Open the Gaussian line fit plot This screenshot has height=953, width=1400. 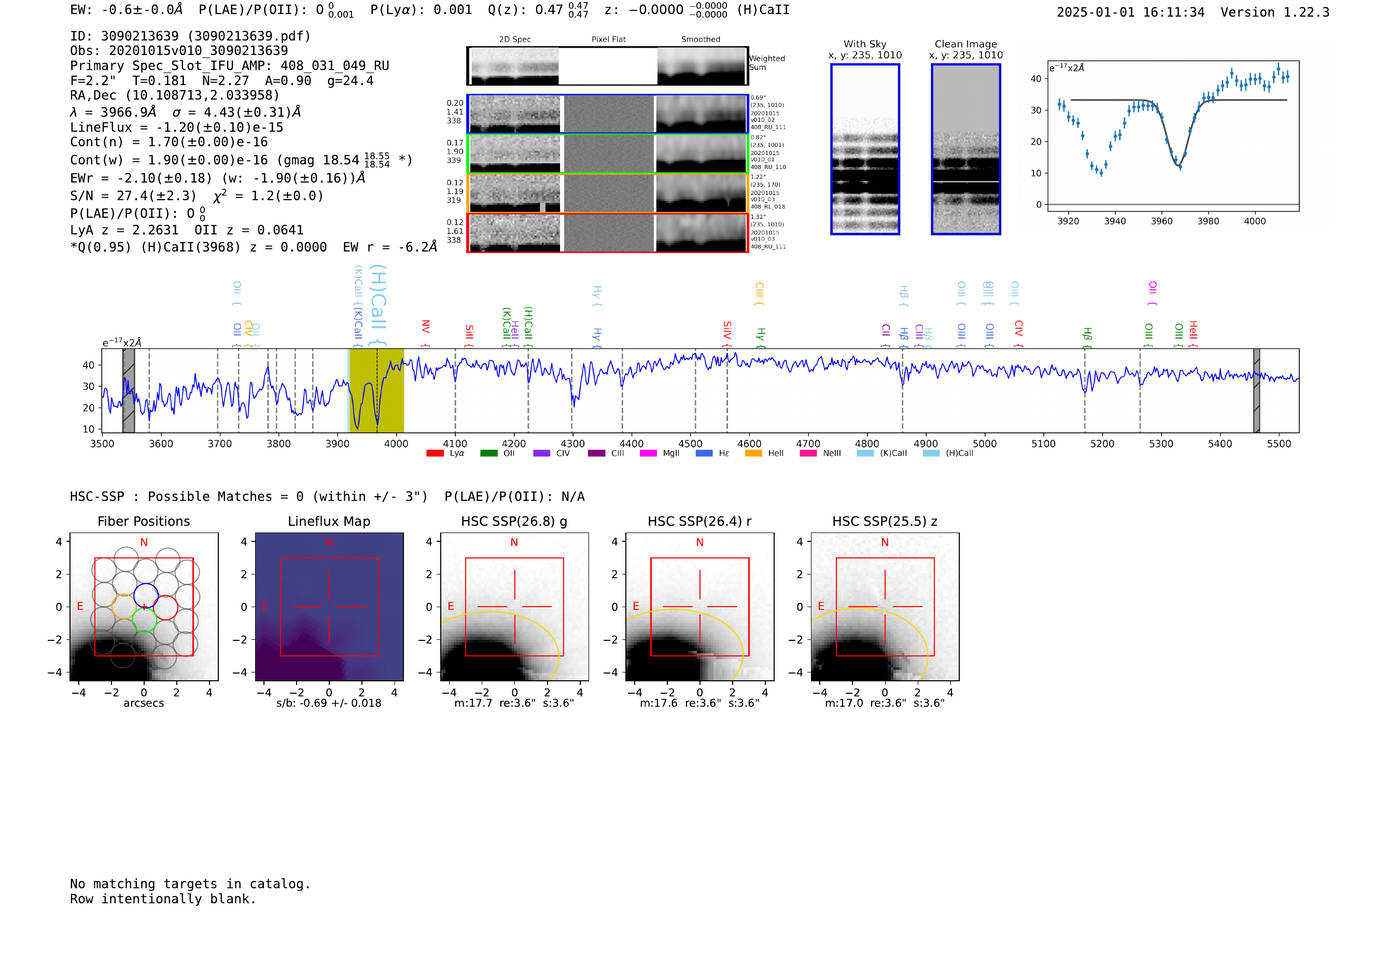(1173, 135)
